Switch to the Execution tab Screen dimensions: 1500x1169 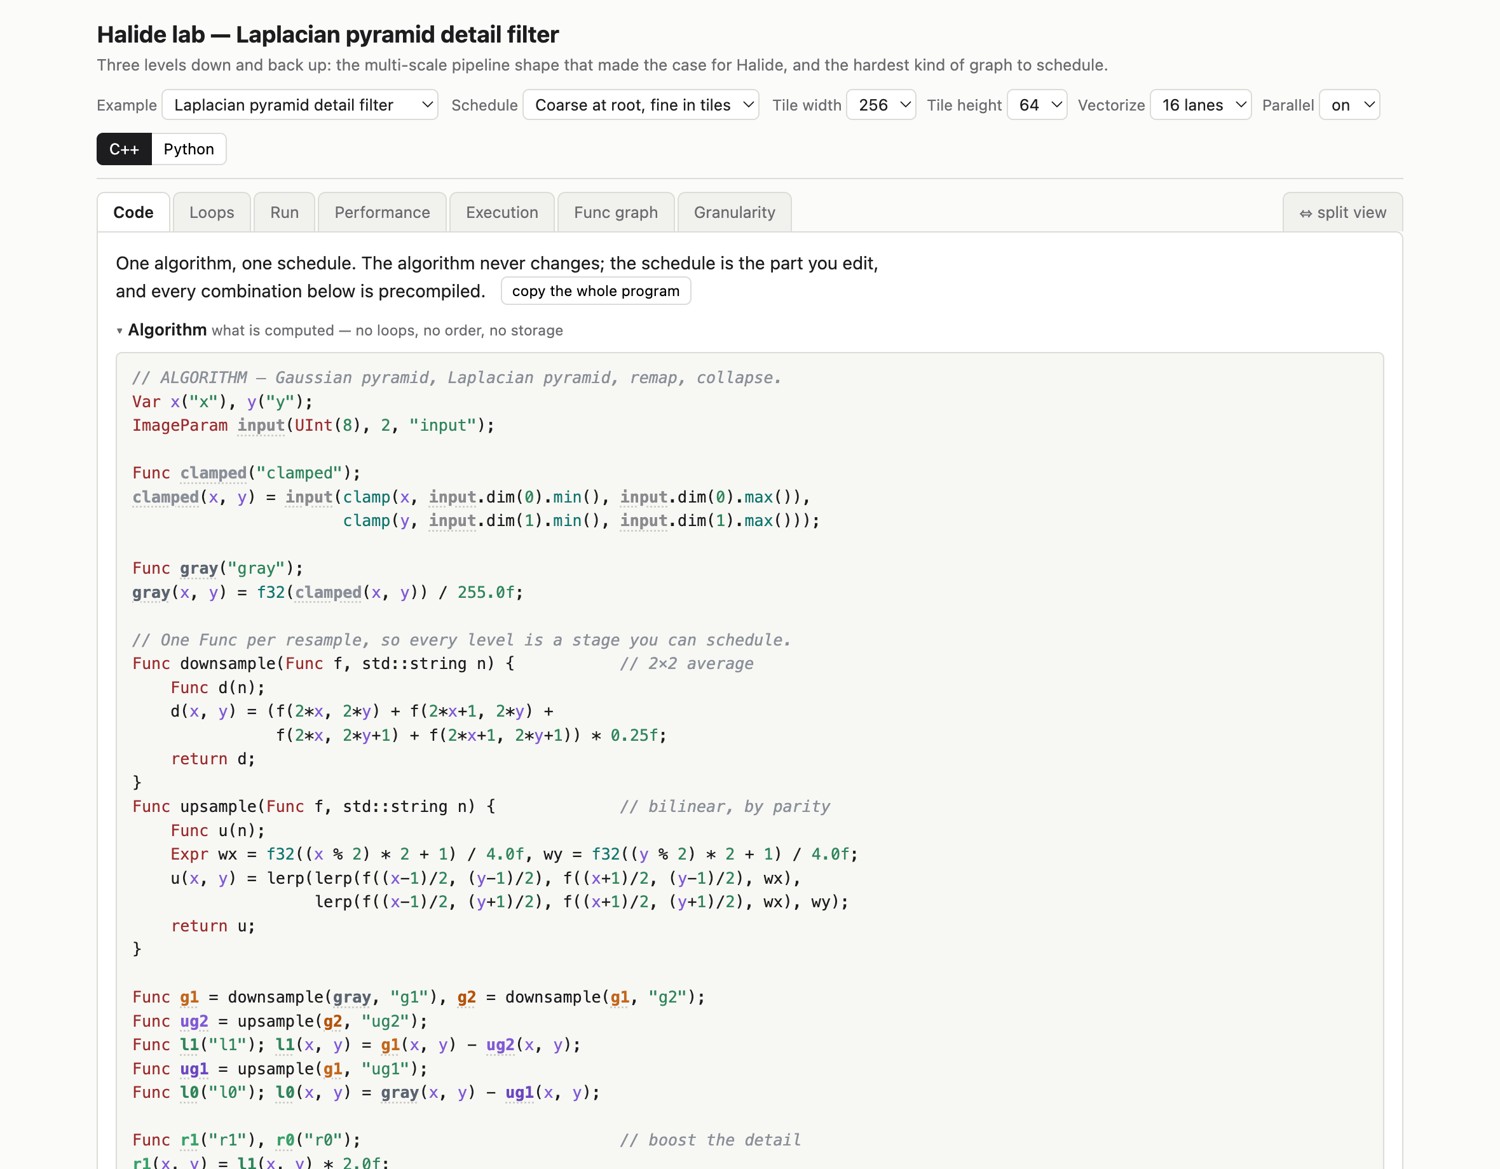(502, 212)
